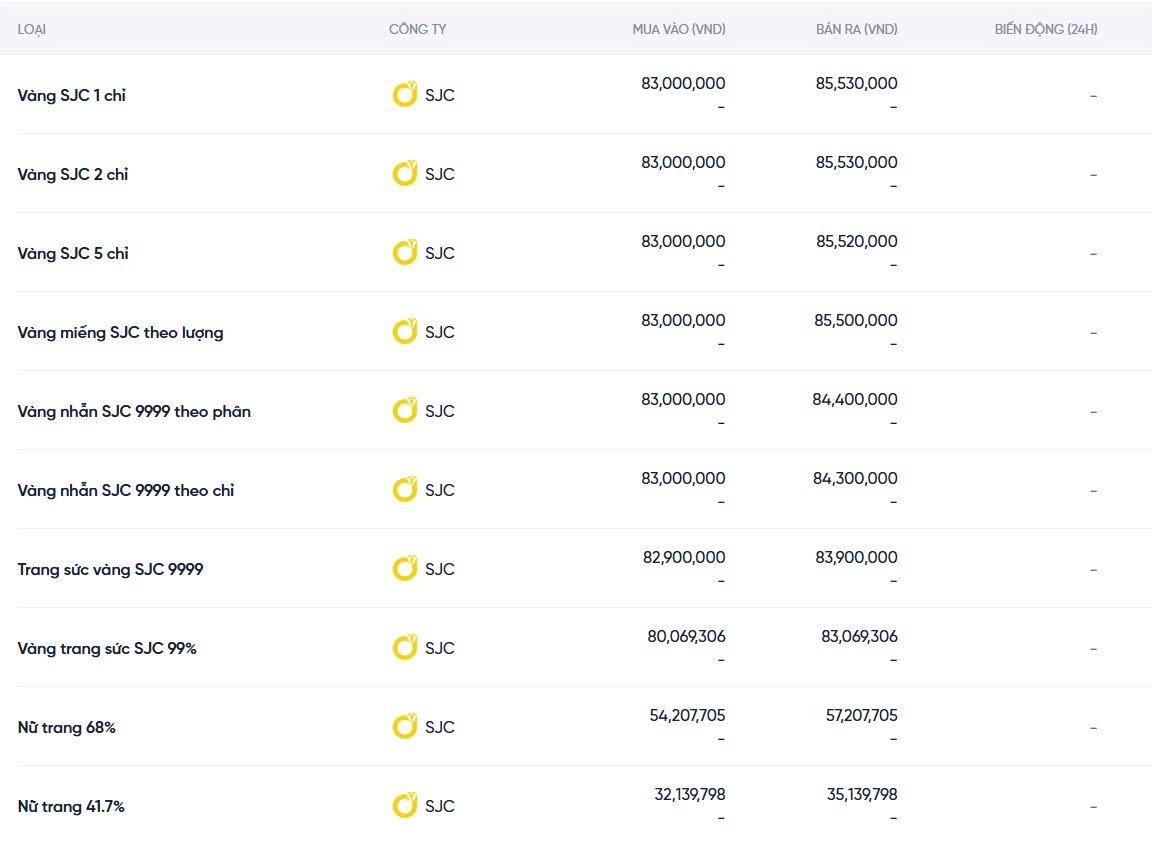This screenshot has width=1152, height=843.
Task: Click SJC logo in Vàng nhẫn 9999 theo chỉ row
Action: 404,490
